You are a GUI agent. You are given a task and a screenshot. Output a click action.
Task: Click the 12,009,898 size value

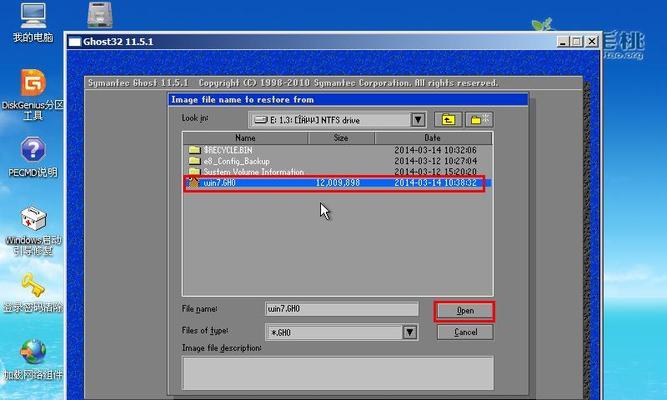(338, 183)
